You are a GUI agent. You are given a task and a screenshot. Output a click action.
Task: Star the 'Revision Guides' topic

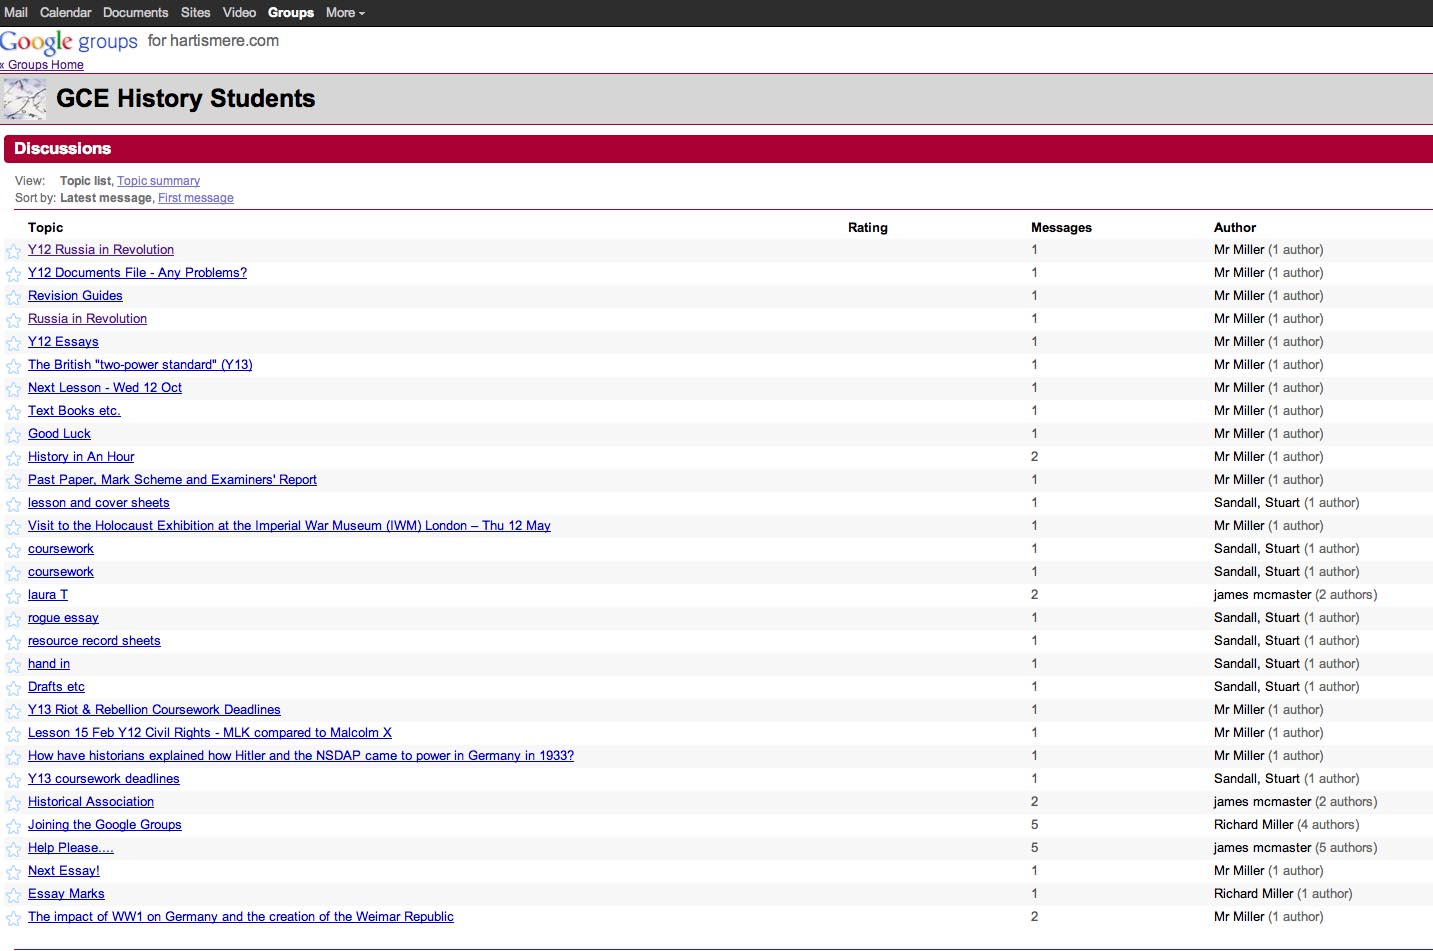[x=13, y=297]
